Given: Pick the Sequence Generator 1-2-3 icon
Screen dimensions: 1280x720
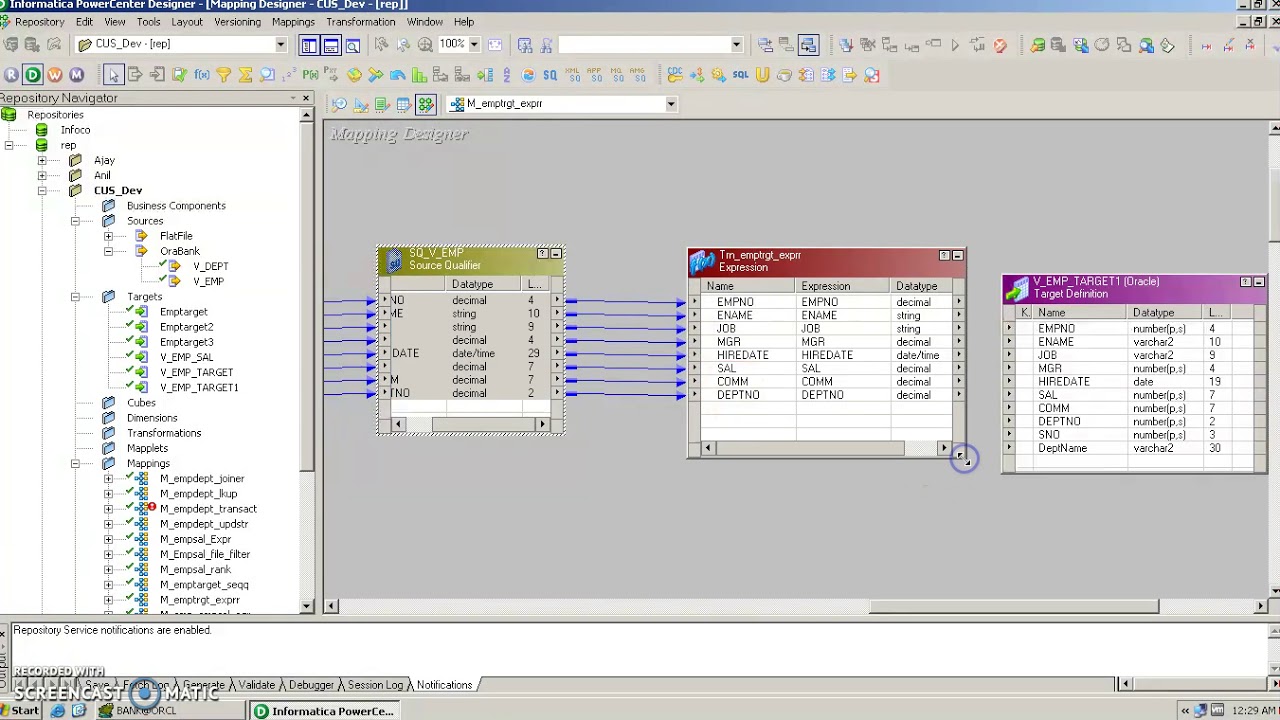Looking at the screenshot, I should [289, 75].
